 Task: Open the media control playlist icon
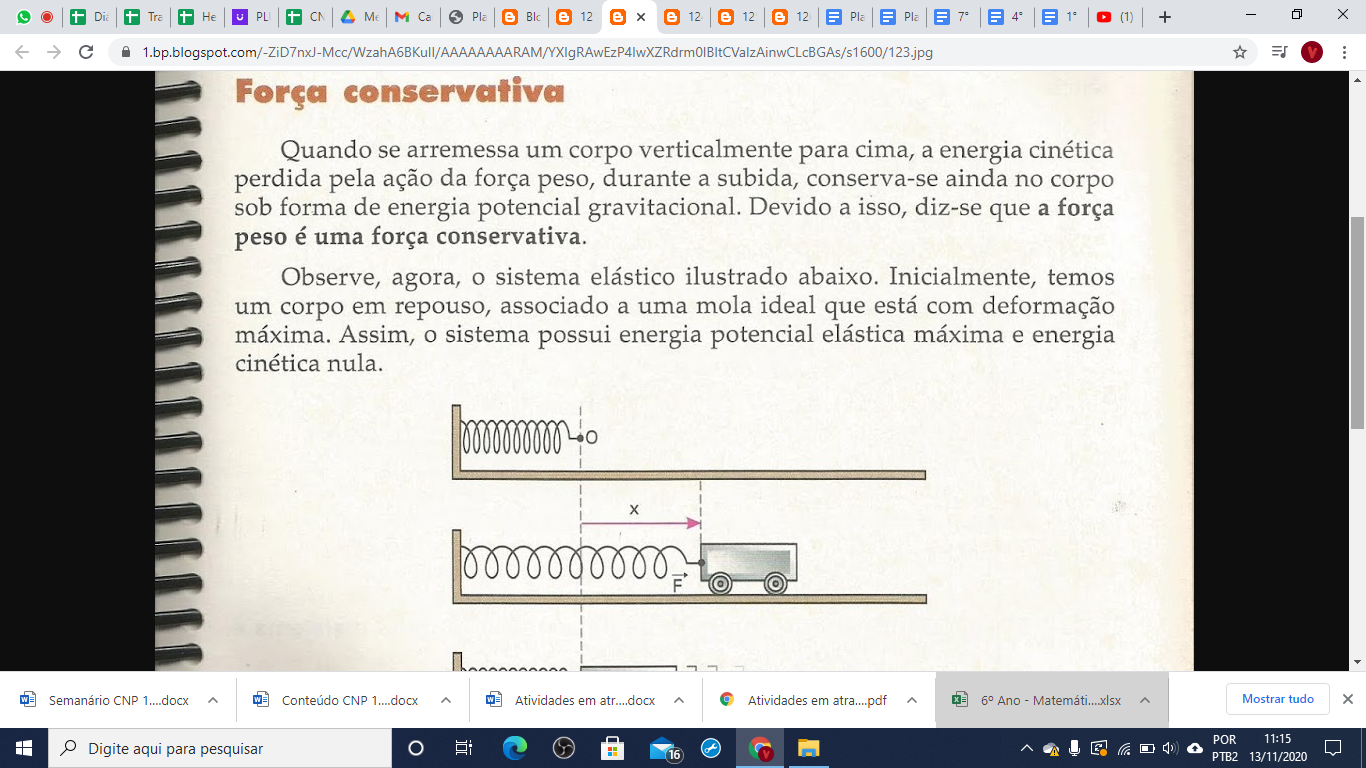click(x=1279, y=52)
